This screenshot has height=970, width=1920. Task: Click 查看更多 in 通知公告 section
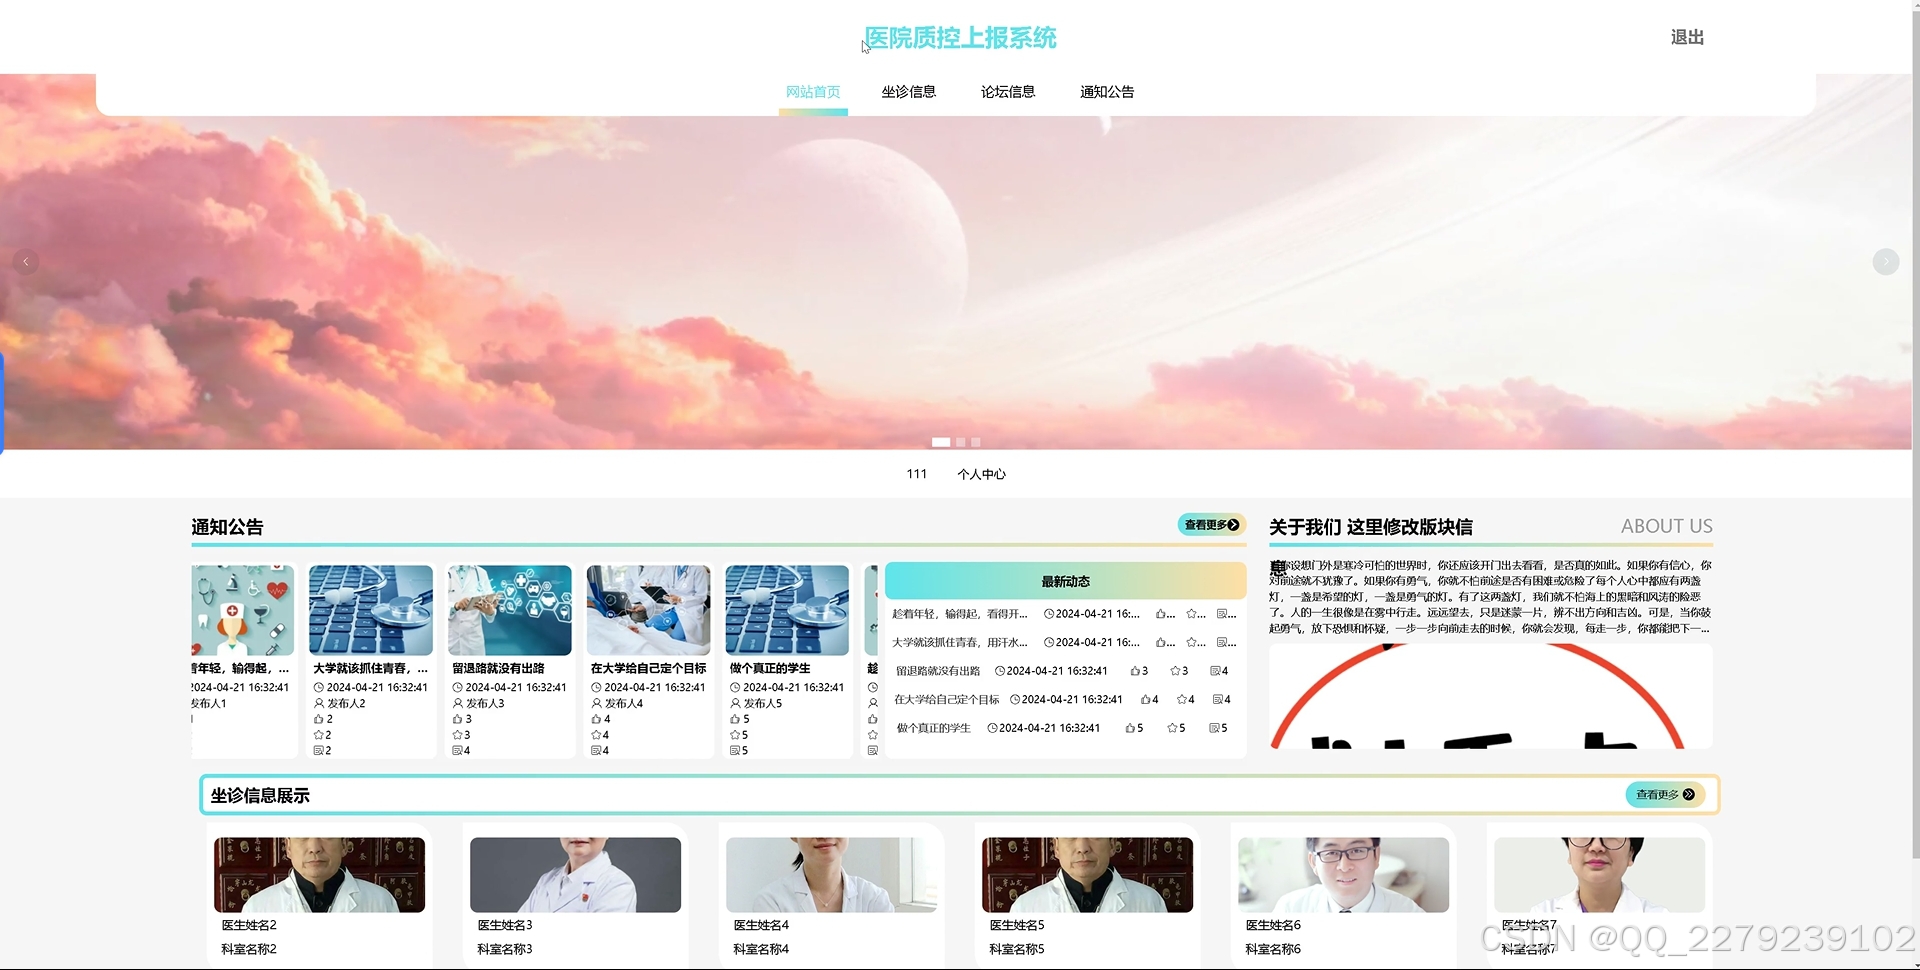pos(1211,525)
